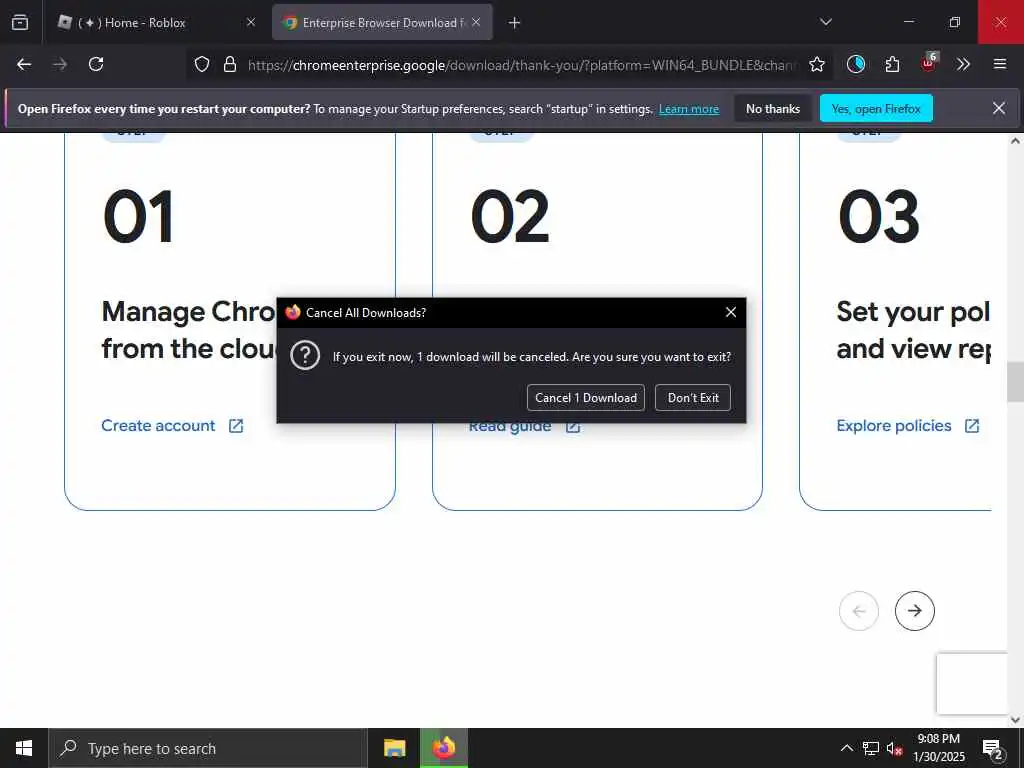Open the notification action center icon
The width and height of the screenshot is (1024, 768).
point(993,749)
